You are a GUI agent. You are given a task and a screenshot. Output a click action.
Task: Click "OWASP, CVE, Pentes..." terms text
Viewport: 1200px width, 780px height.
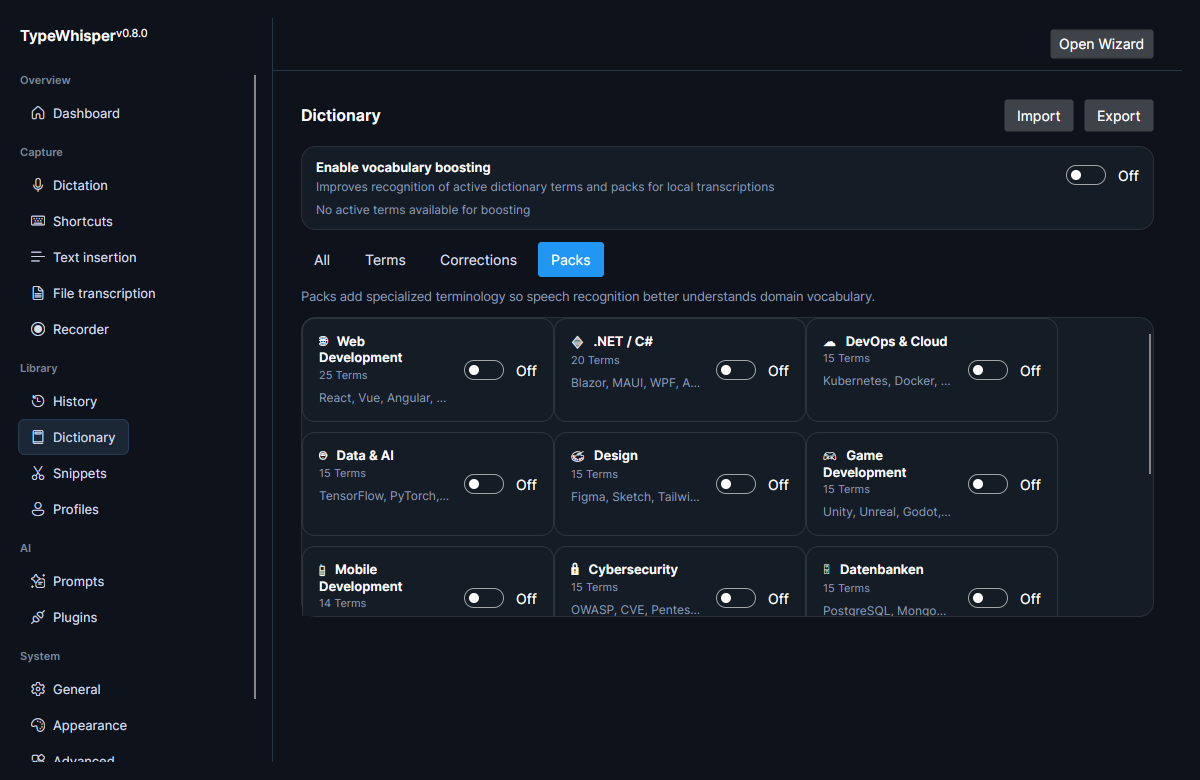tap(636, 610)
